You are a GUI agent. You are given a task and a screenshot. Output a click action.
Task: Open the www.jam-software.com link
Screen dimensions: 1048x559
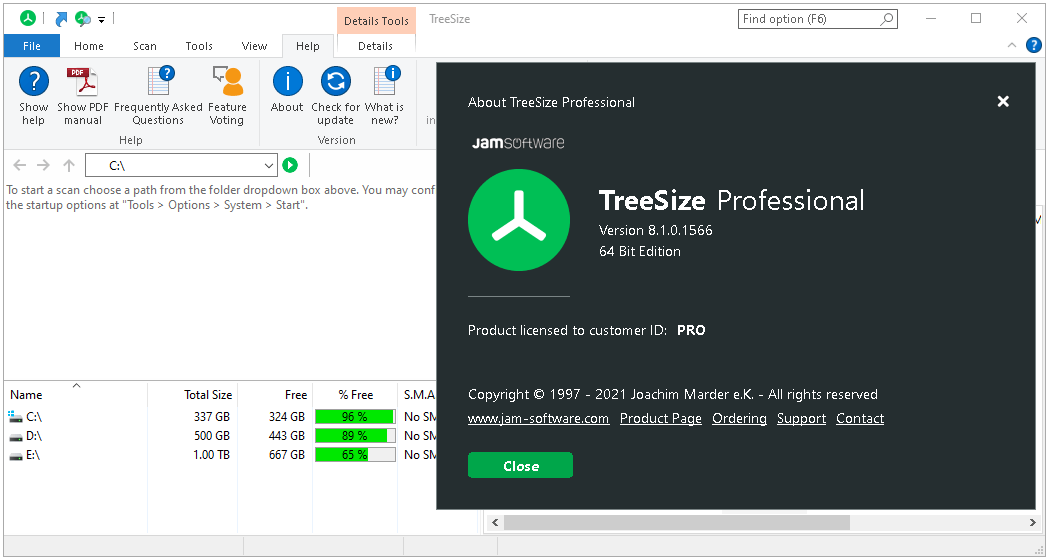click(539, 419)
